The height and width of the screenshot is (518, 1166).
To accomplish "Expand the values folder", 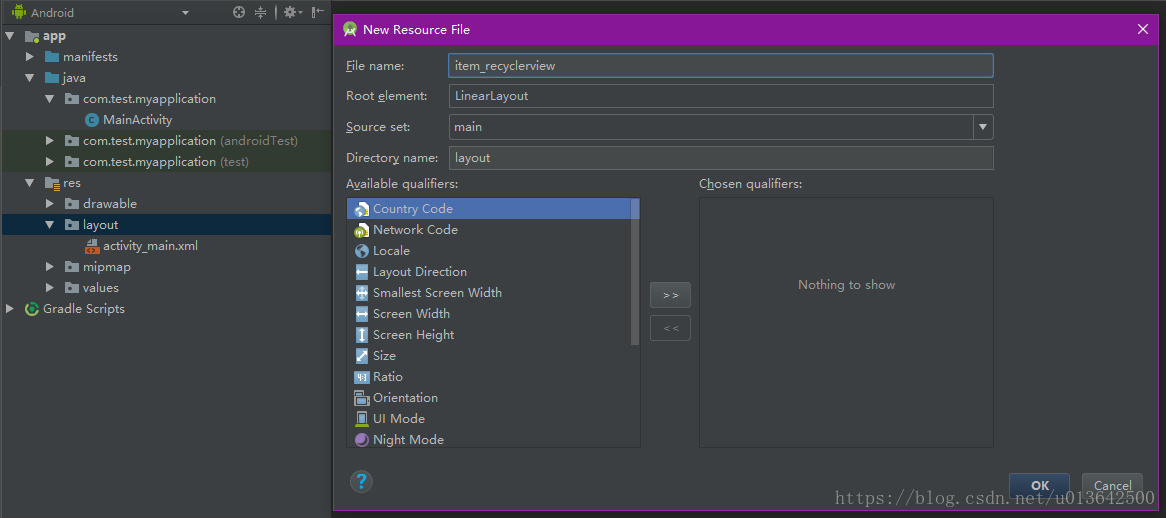I will click(49, 287).
